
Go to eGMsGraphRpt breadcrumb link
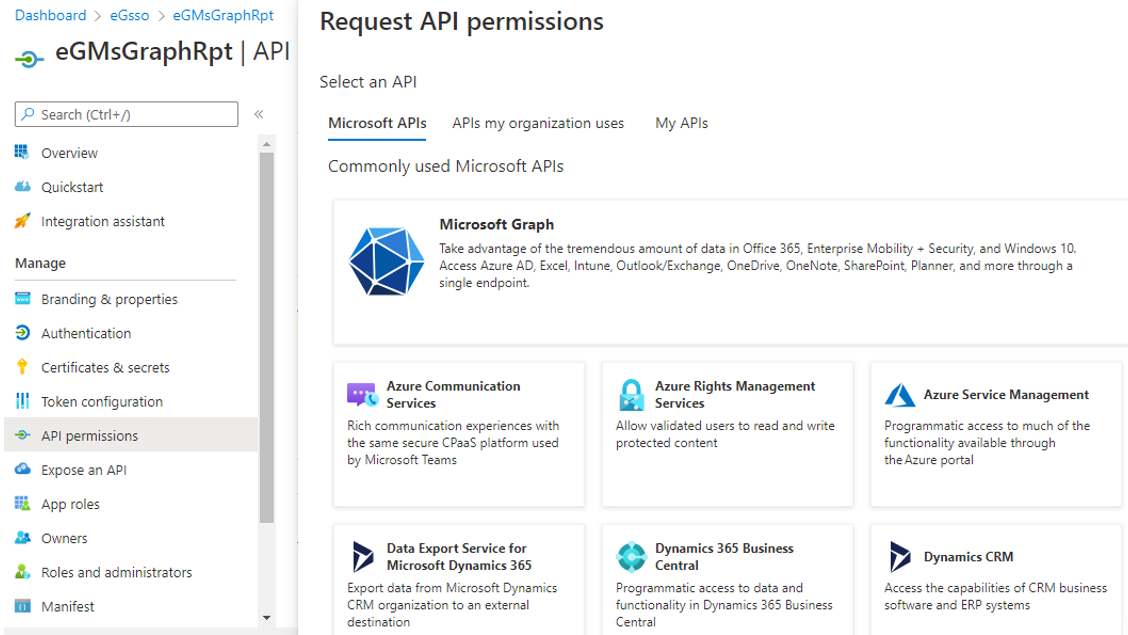(223, 15)
